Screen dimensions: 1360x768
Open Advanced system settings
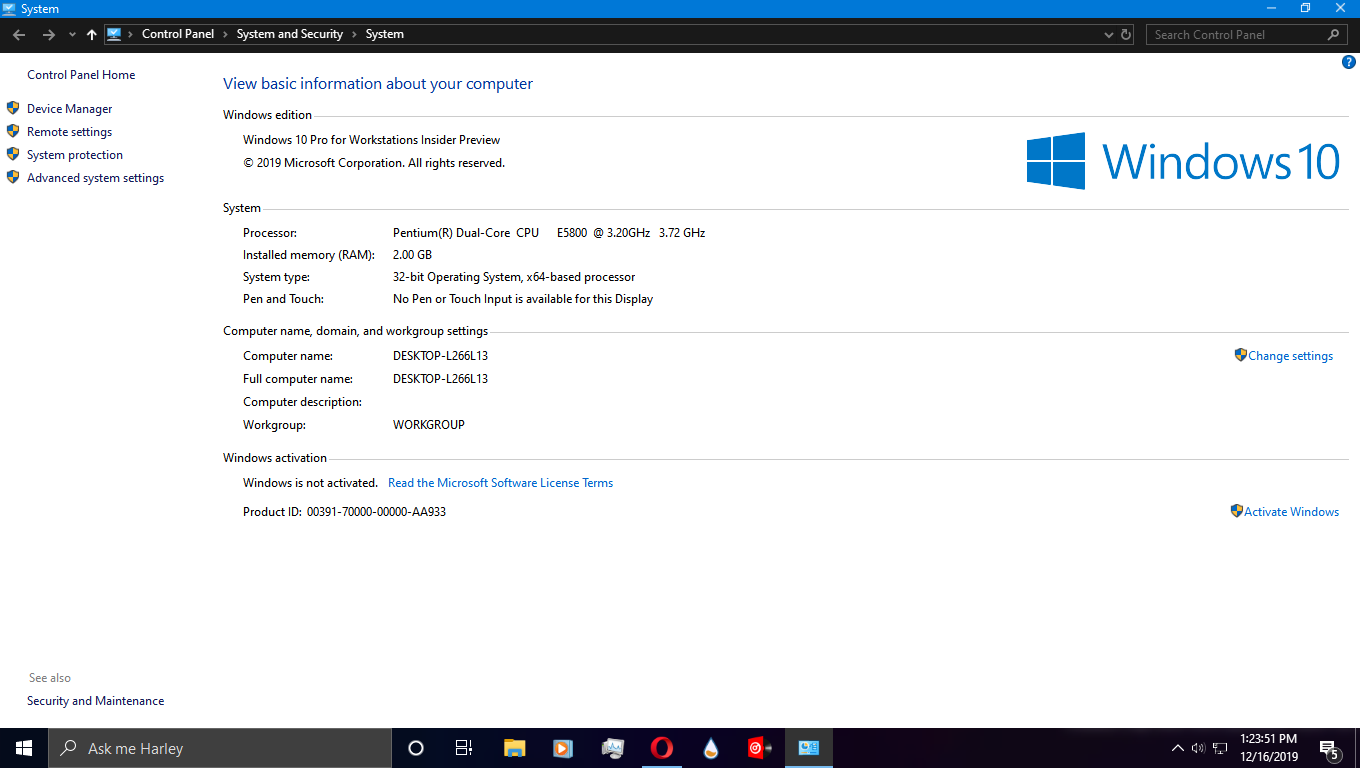(x=95, y=178)
